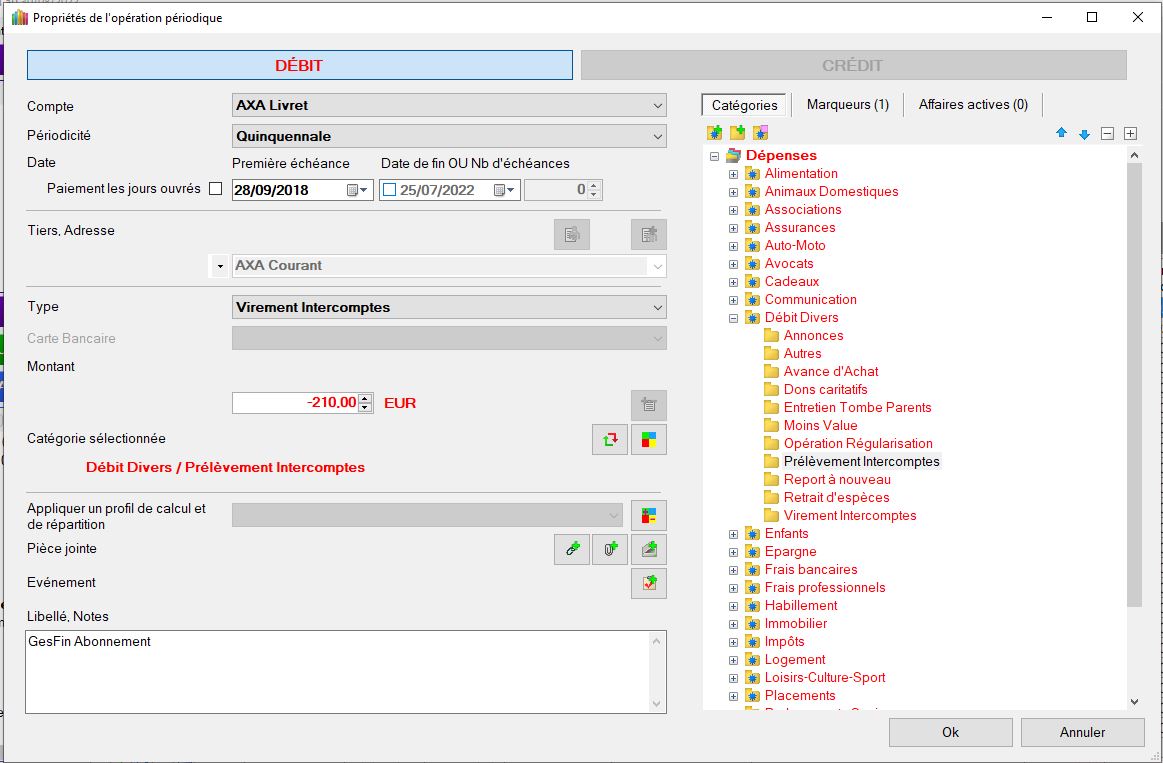1163x763 pixels.
Task: Click the red-green swap category arrows icon
Action: [609, 439]
